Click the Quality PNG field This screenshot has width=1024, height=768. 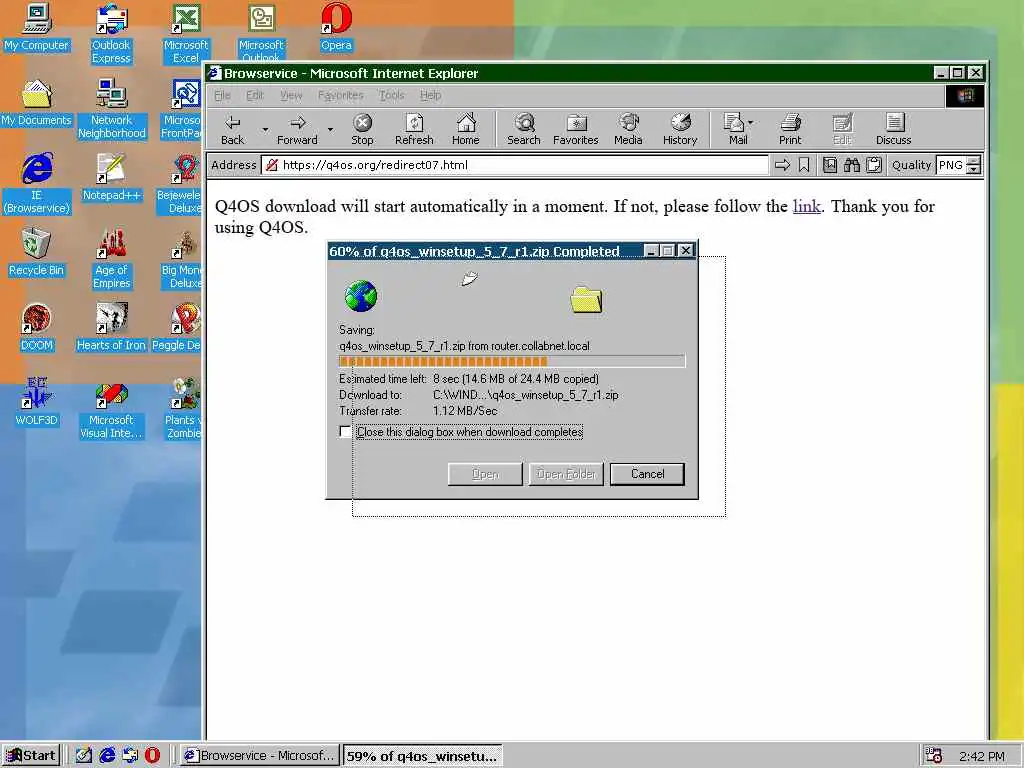coord(951,165)
